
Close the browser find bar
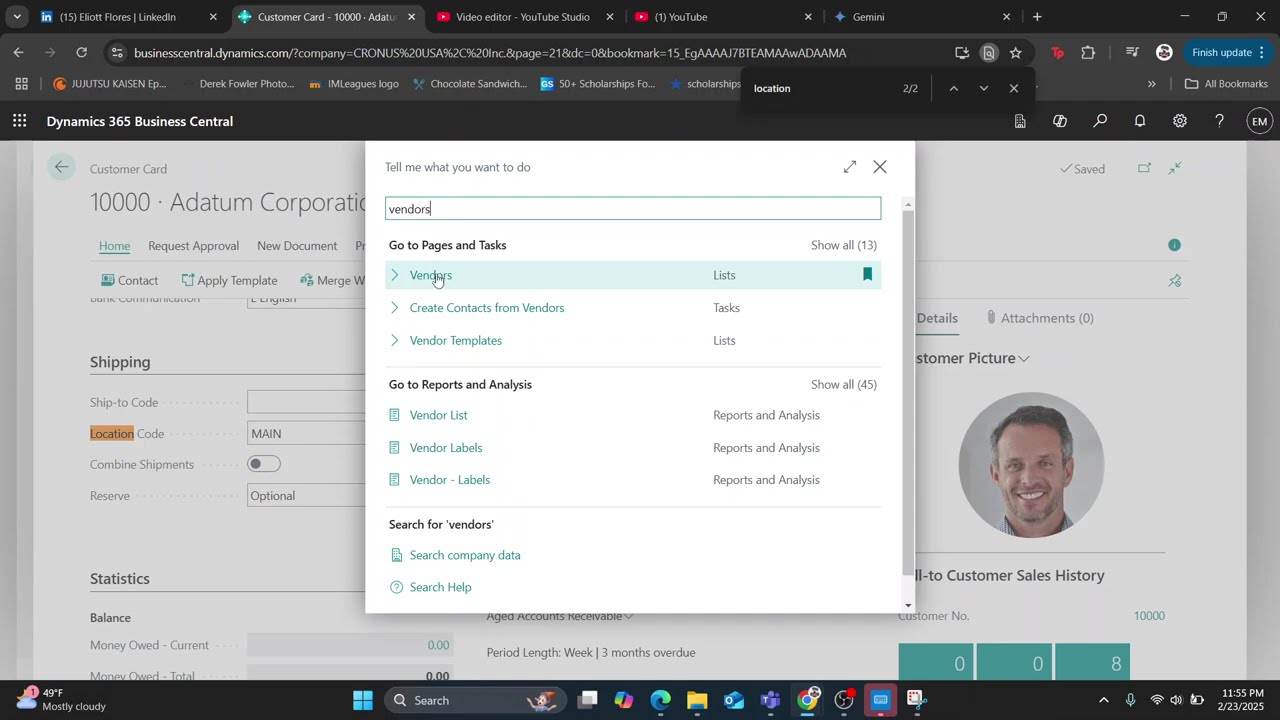point(1014,88)
